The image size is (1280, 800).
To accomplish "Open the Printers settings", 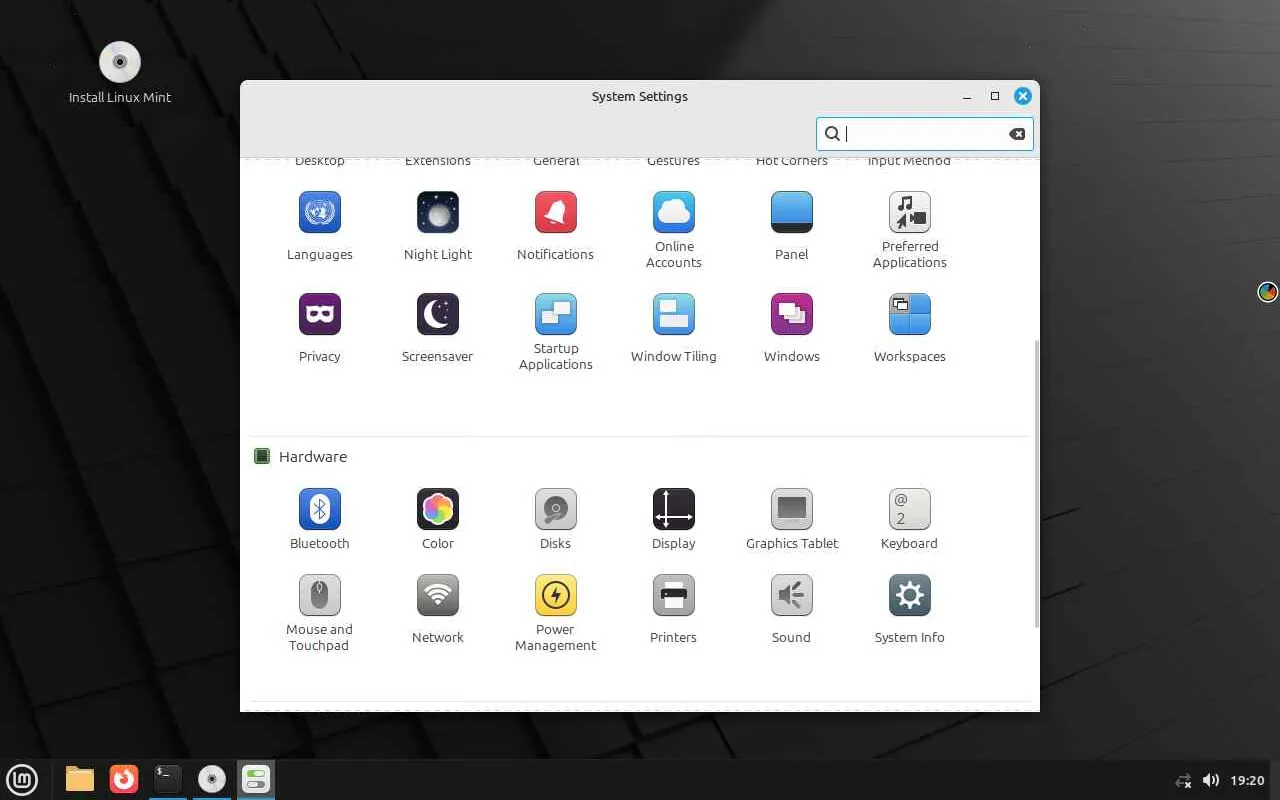I will (674, 610).
